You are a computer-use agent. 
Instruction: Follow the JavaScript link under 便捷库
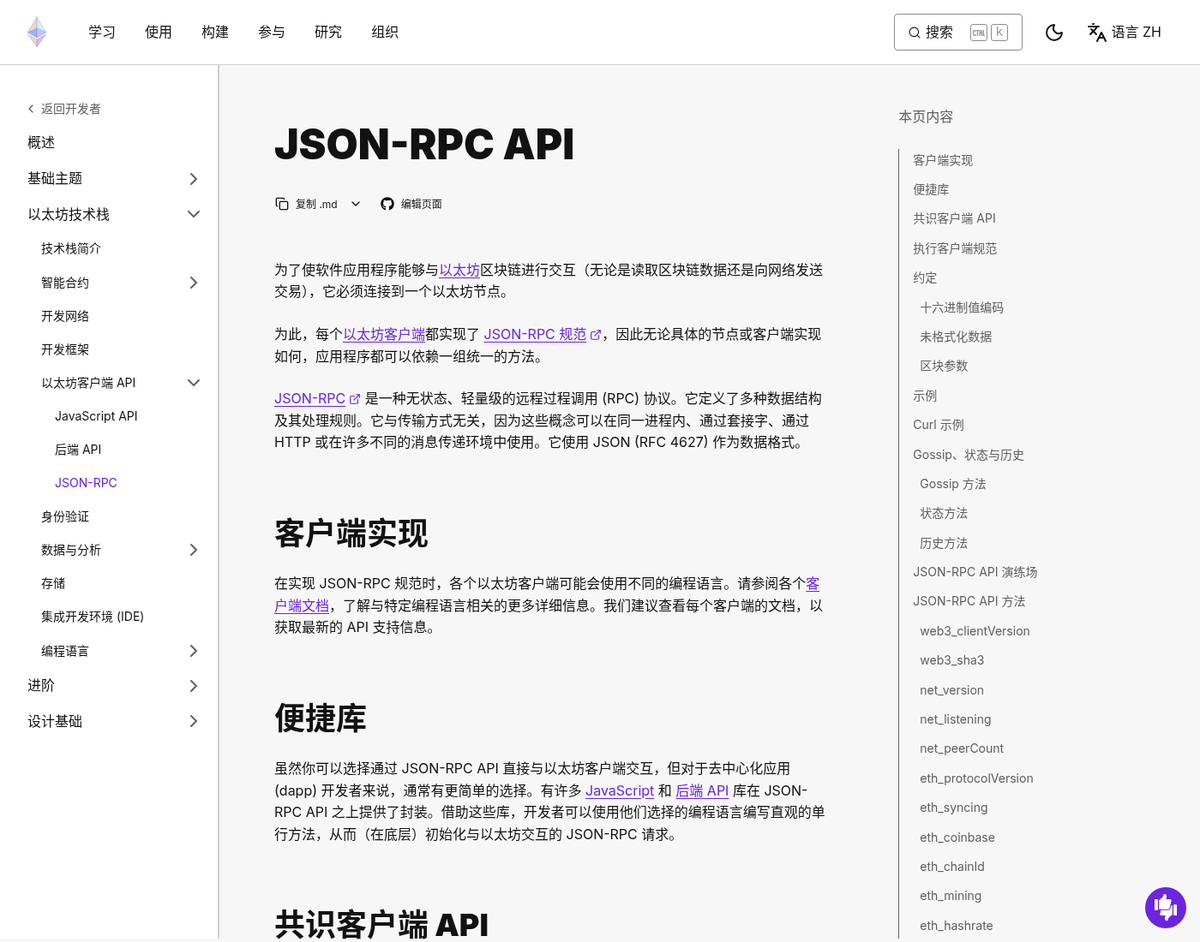click(620, 790)
